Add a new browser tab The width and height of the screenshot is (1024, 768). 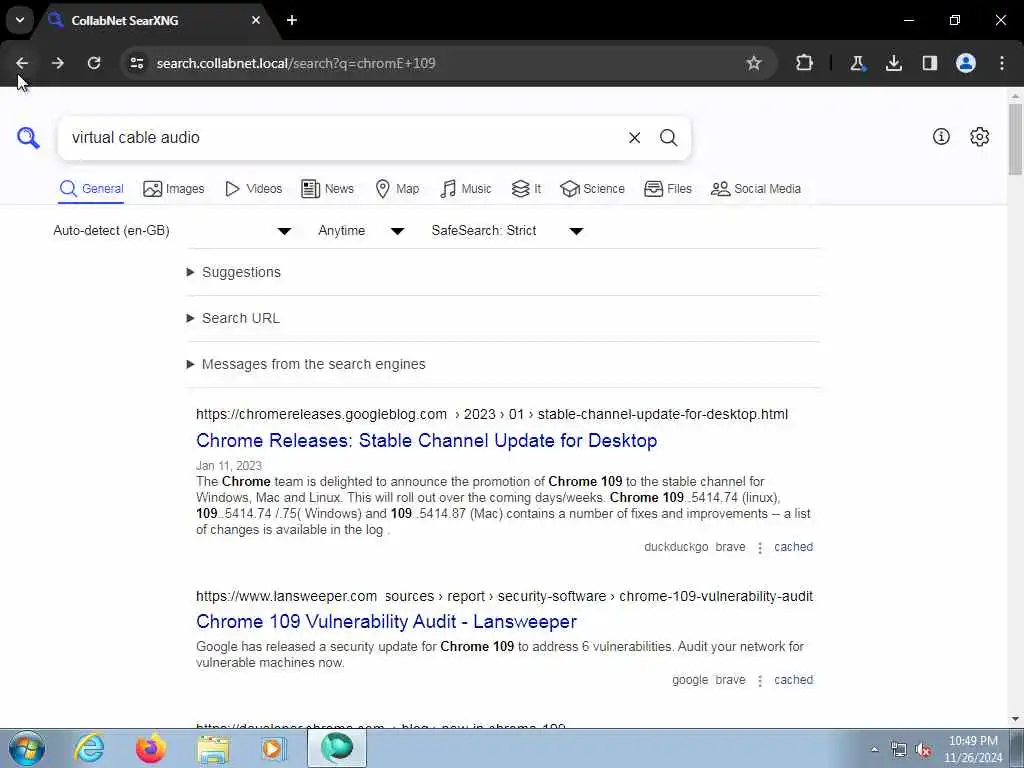(x=292, y=20)
